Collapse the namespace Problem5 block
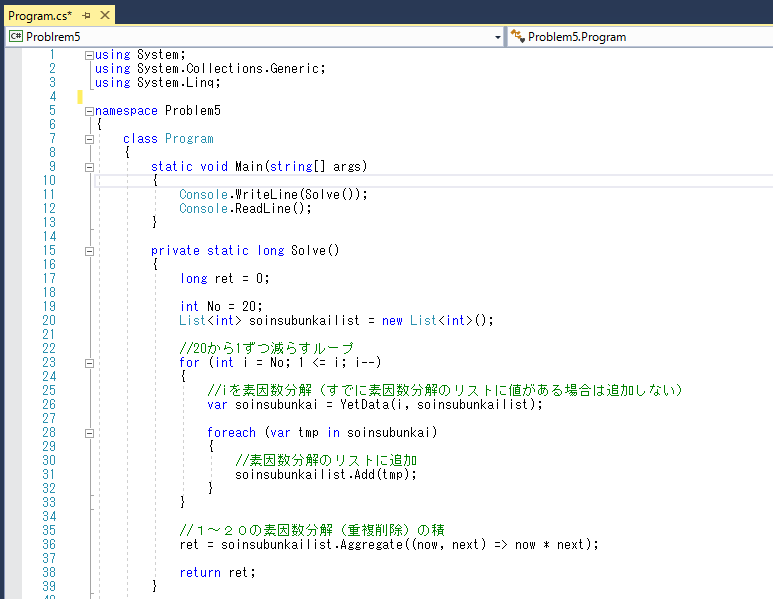773x599 pixels. 89,111
